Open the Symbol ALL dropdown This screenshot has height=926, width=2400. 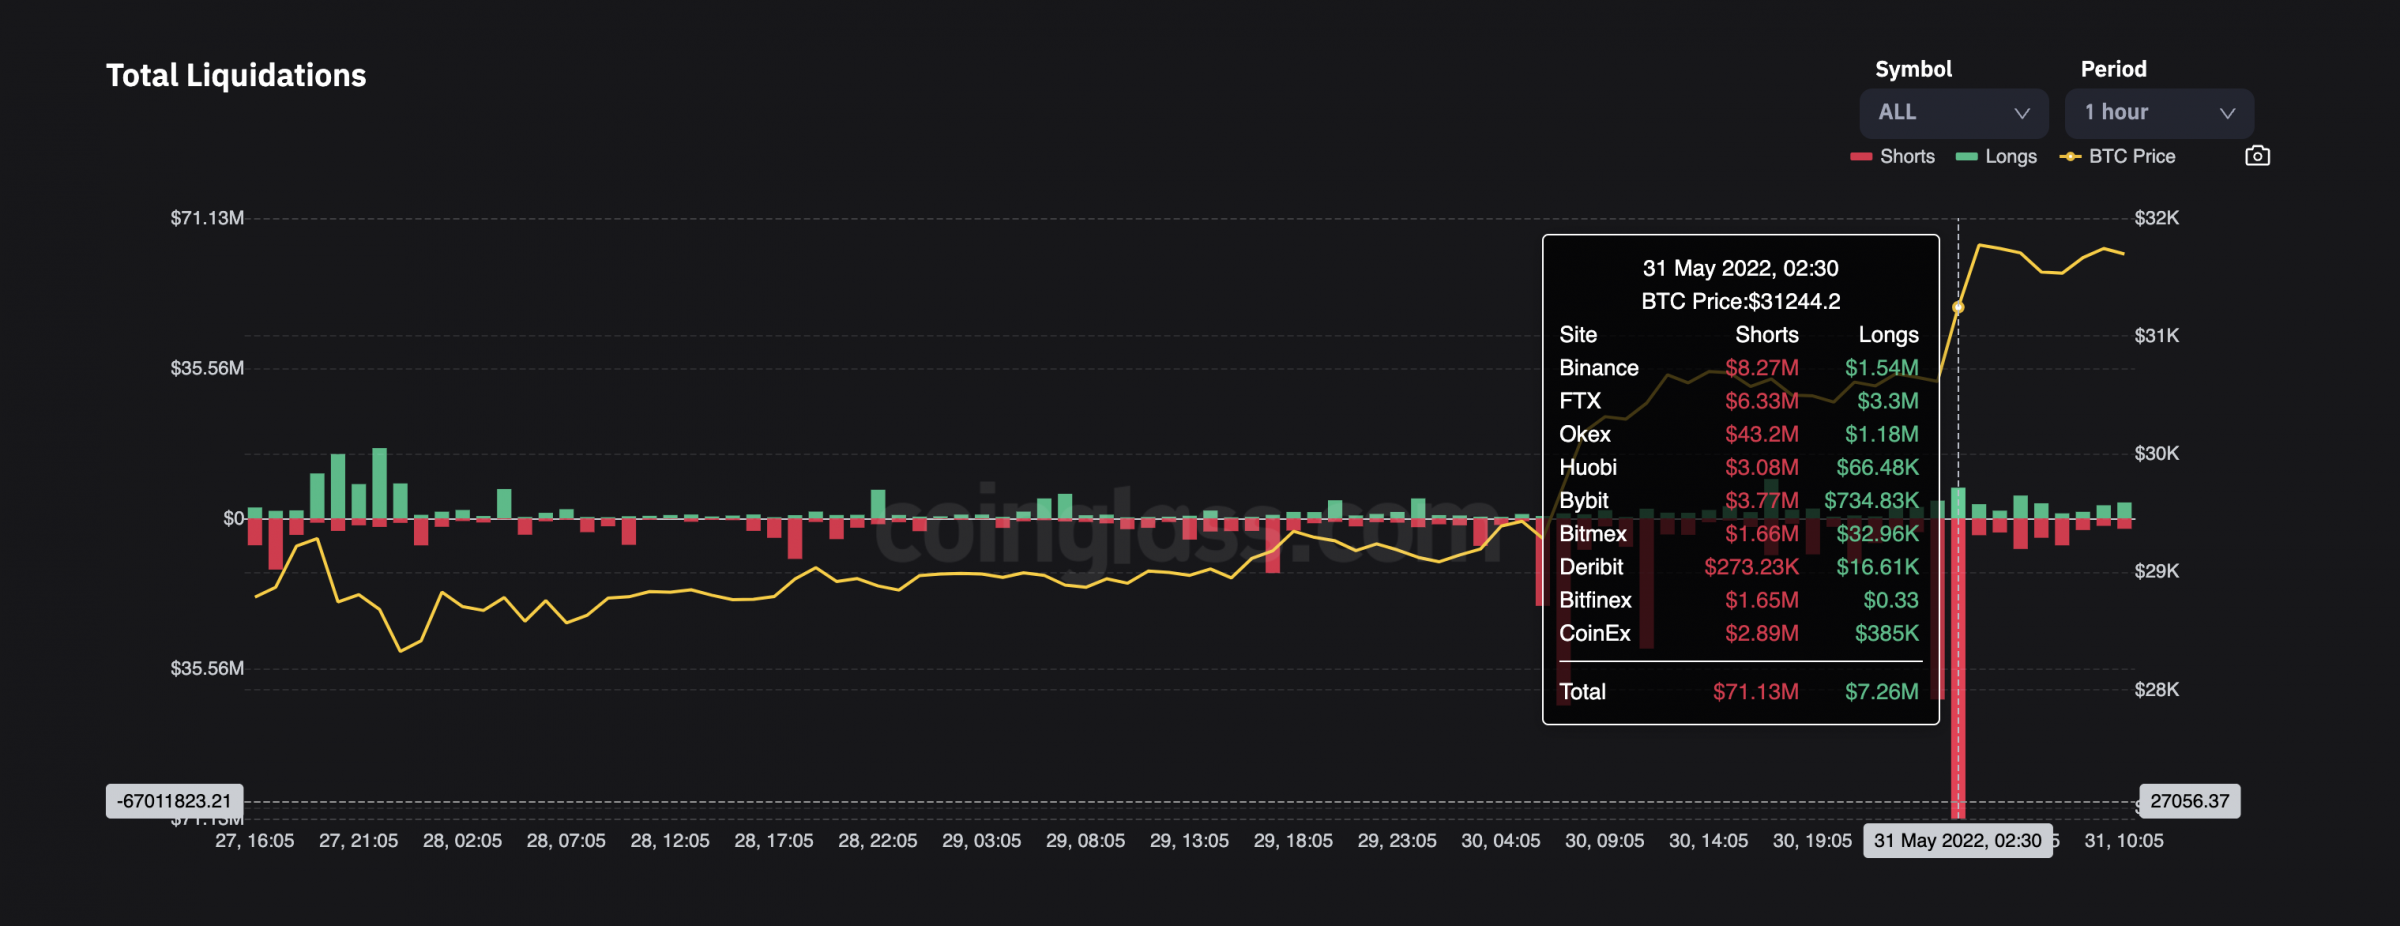(x=1953, y=113)
